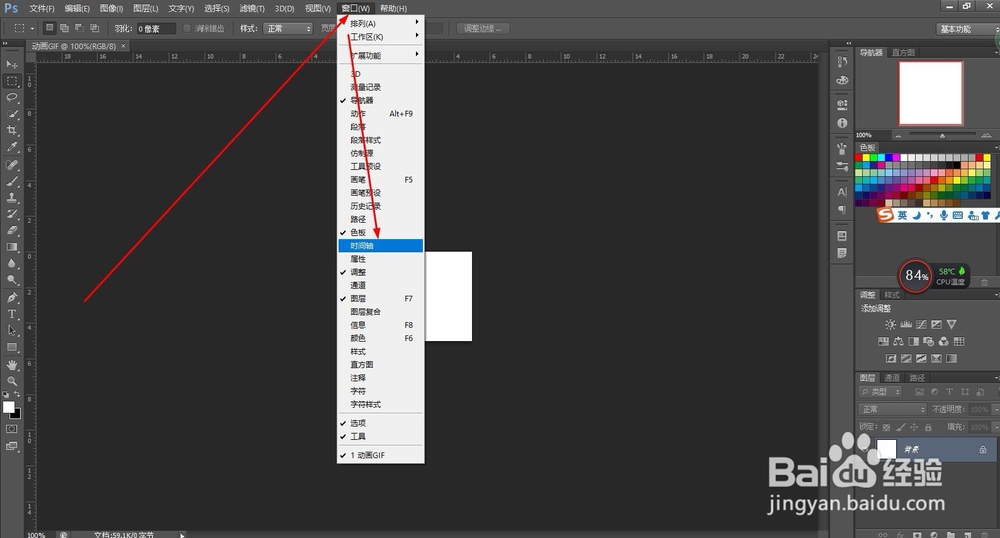Click Add to selection mode button
This screenshot has height=538, width=1000.
click(x=64, y=28)
